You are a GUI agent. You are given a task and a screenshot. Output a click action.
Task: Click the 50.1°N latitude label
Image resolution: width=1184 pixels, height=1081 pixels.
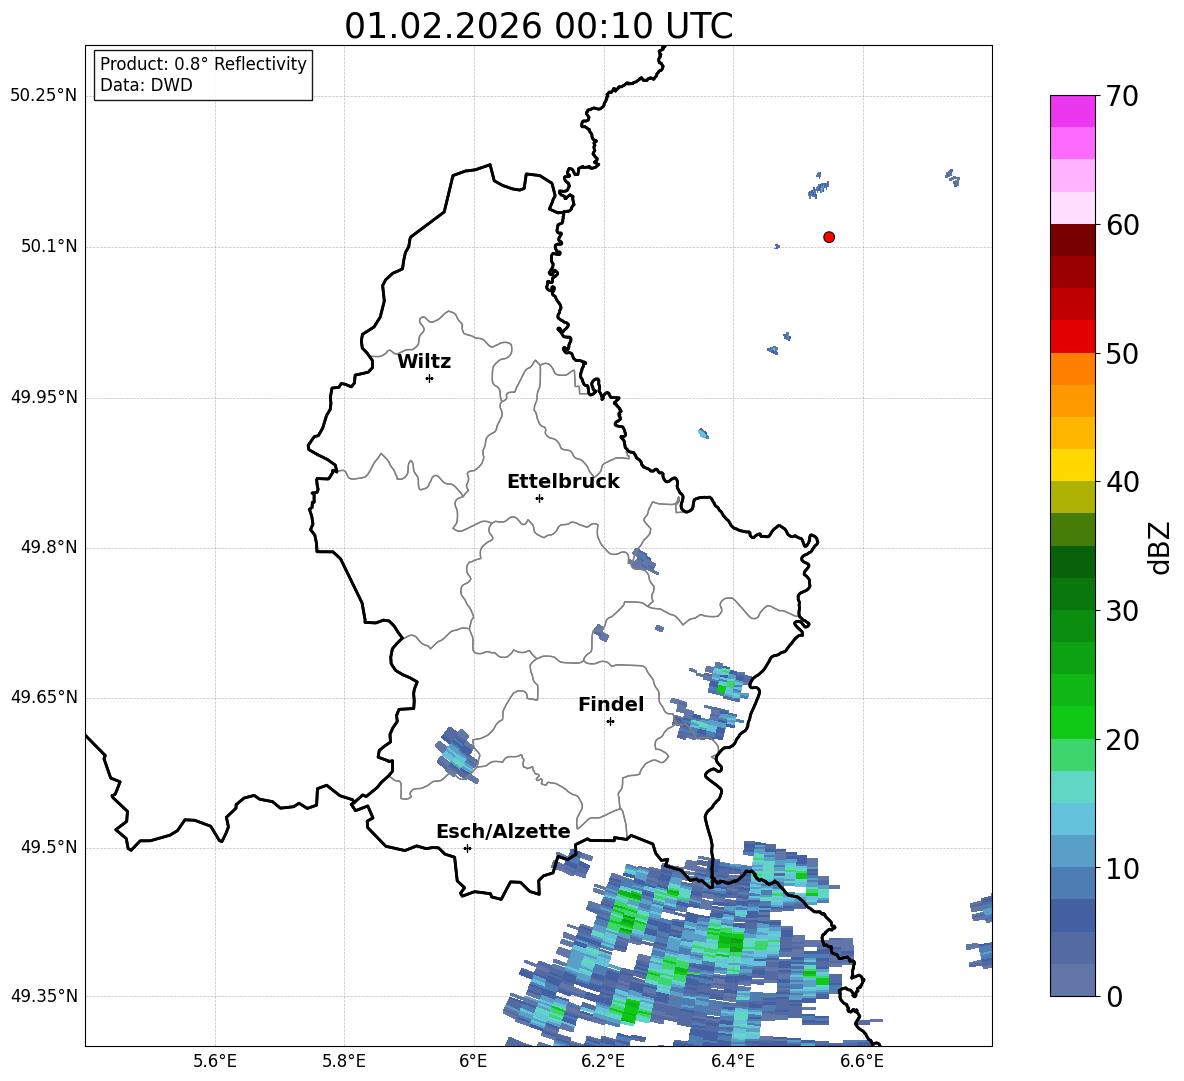pos(49,246)
